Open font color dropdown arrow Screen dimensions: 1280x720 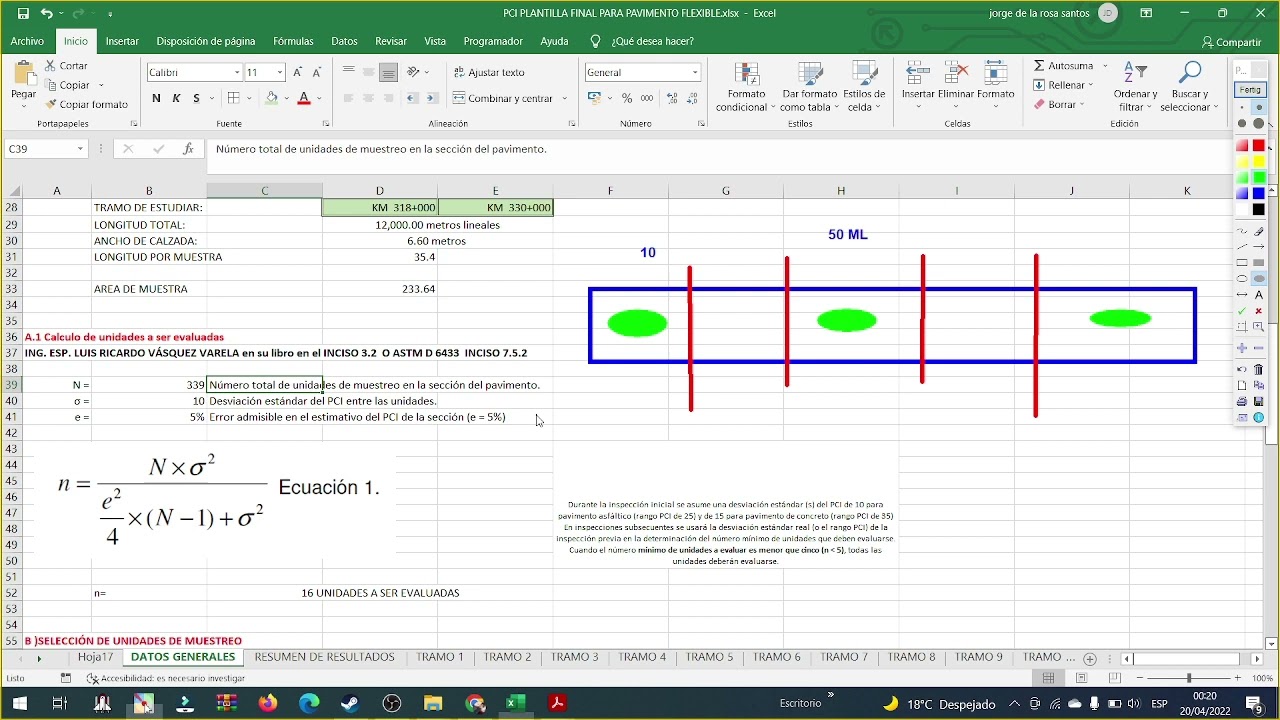pos(319,98)
